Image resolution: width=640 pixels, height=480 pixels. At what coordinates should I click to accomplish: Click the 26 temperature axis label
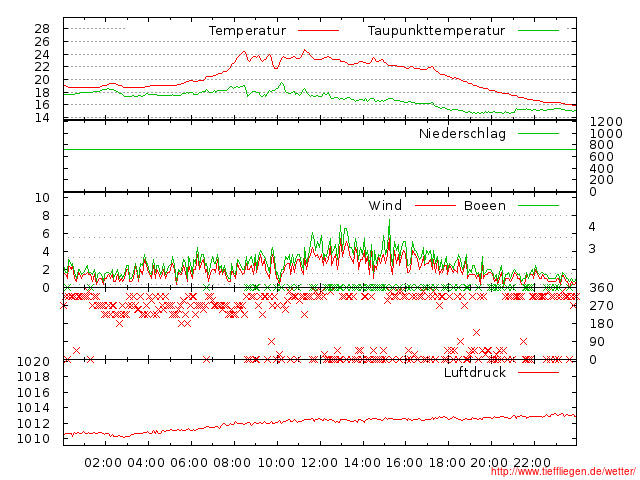[42, 42]
